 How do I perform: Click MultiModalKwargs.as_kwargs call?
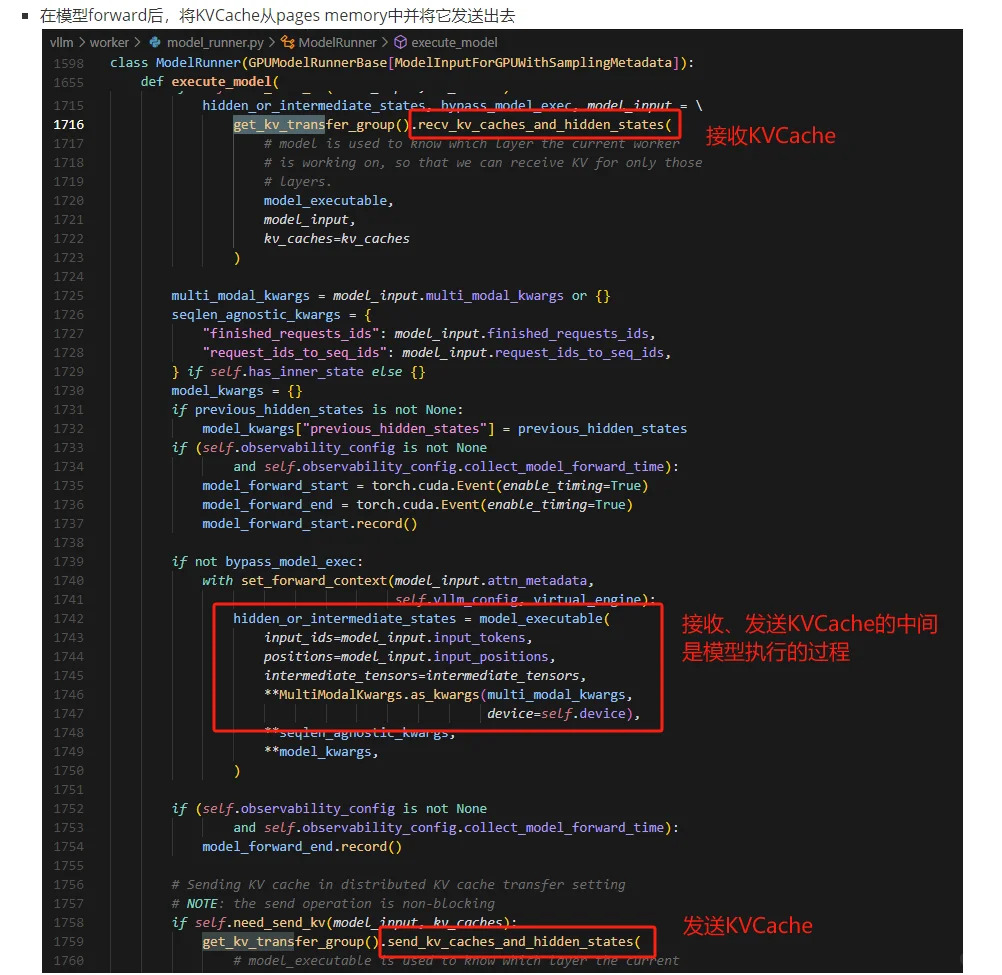point(379,695)
